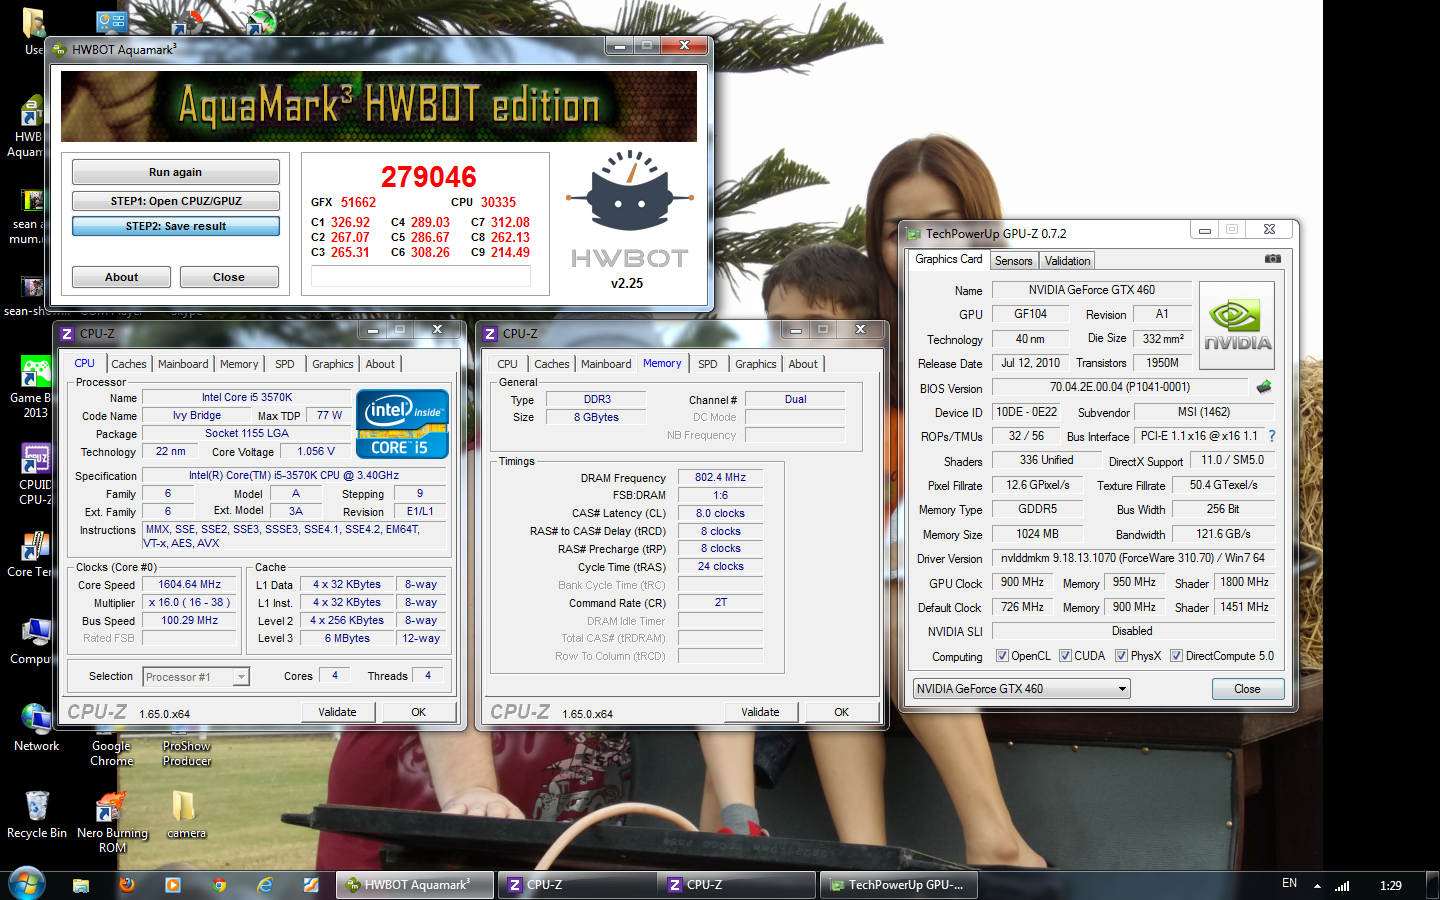Take GPU-Z screenshot with camera icon
This screenshot has width=1440, height=900.
[1272, 258]
